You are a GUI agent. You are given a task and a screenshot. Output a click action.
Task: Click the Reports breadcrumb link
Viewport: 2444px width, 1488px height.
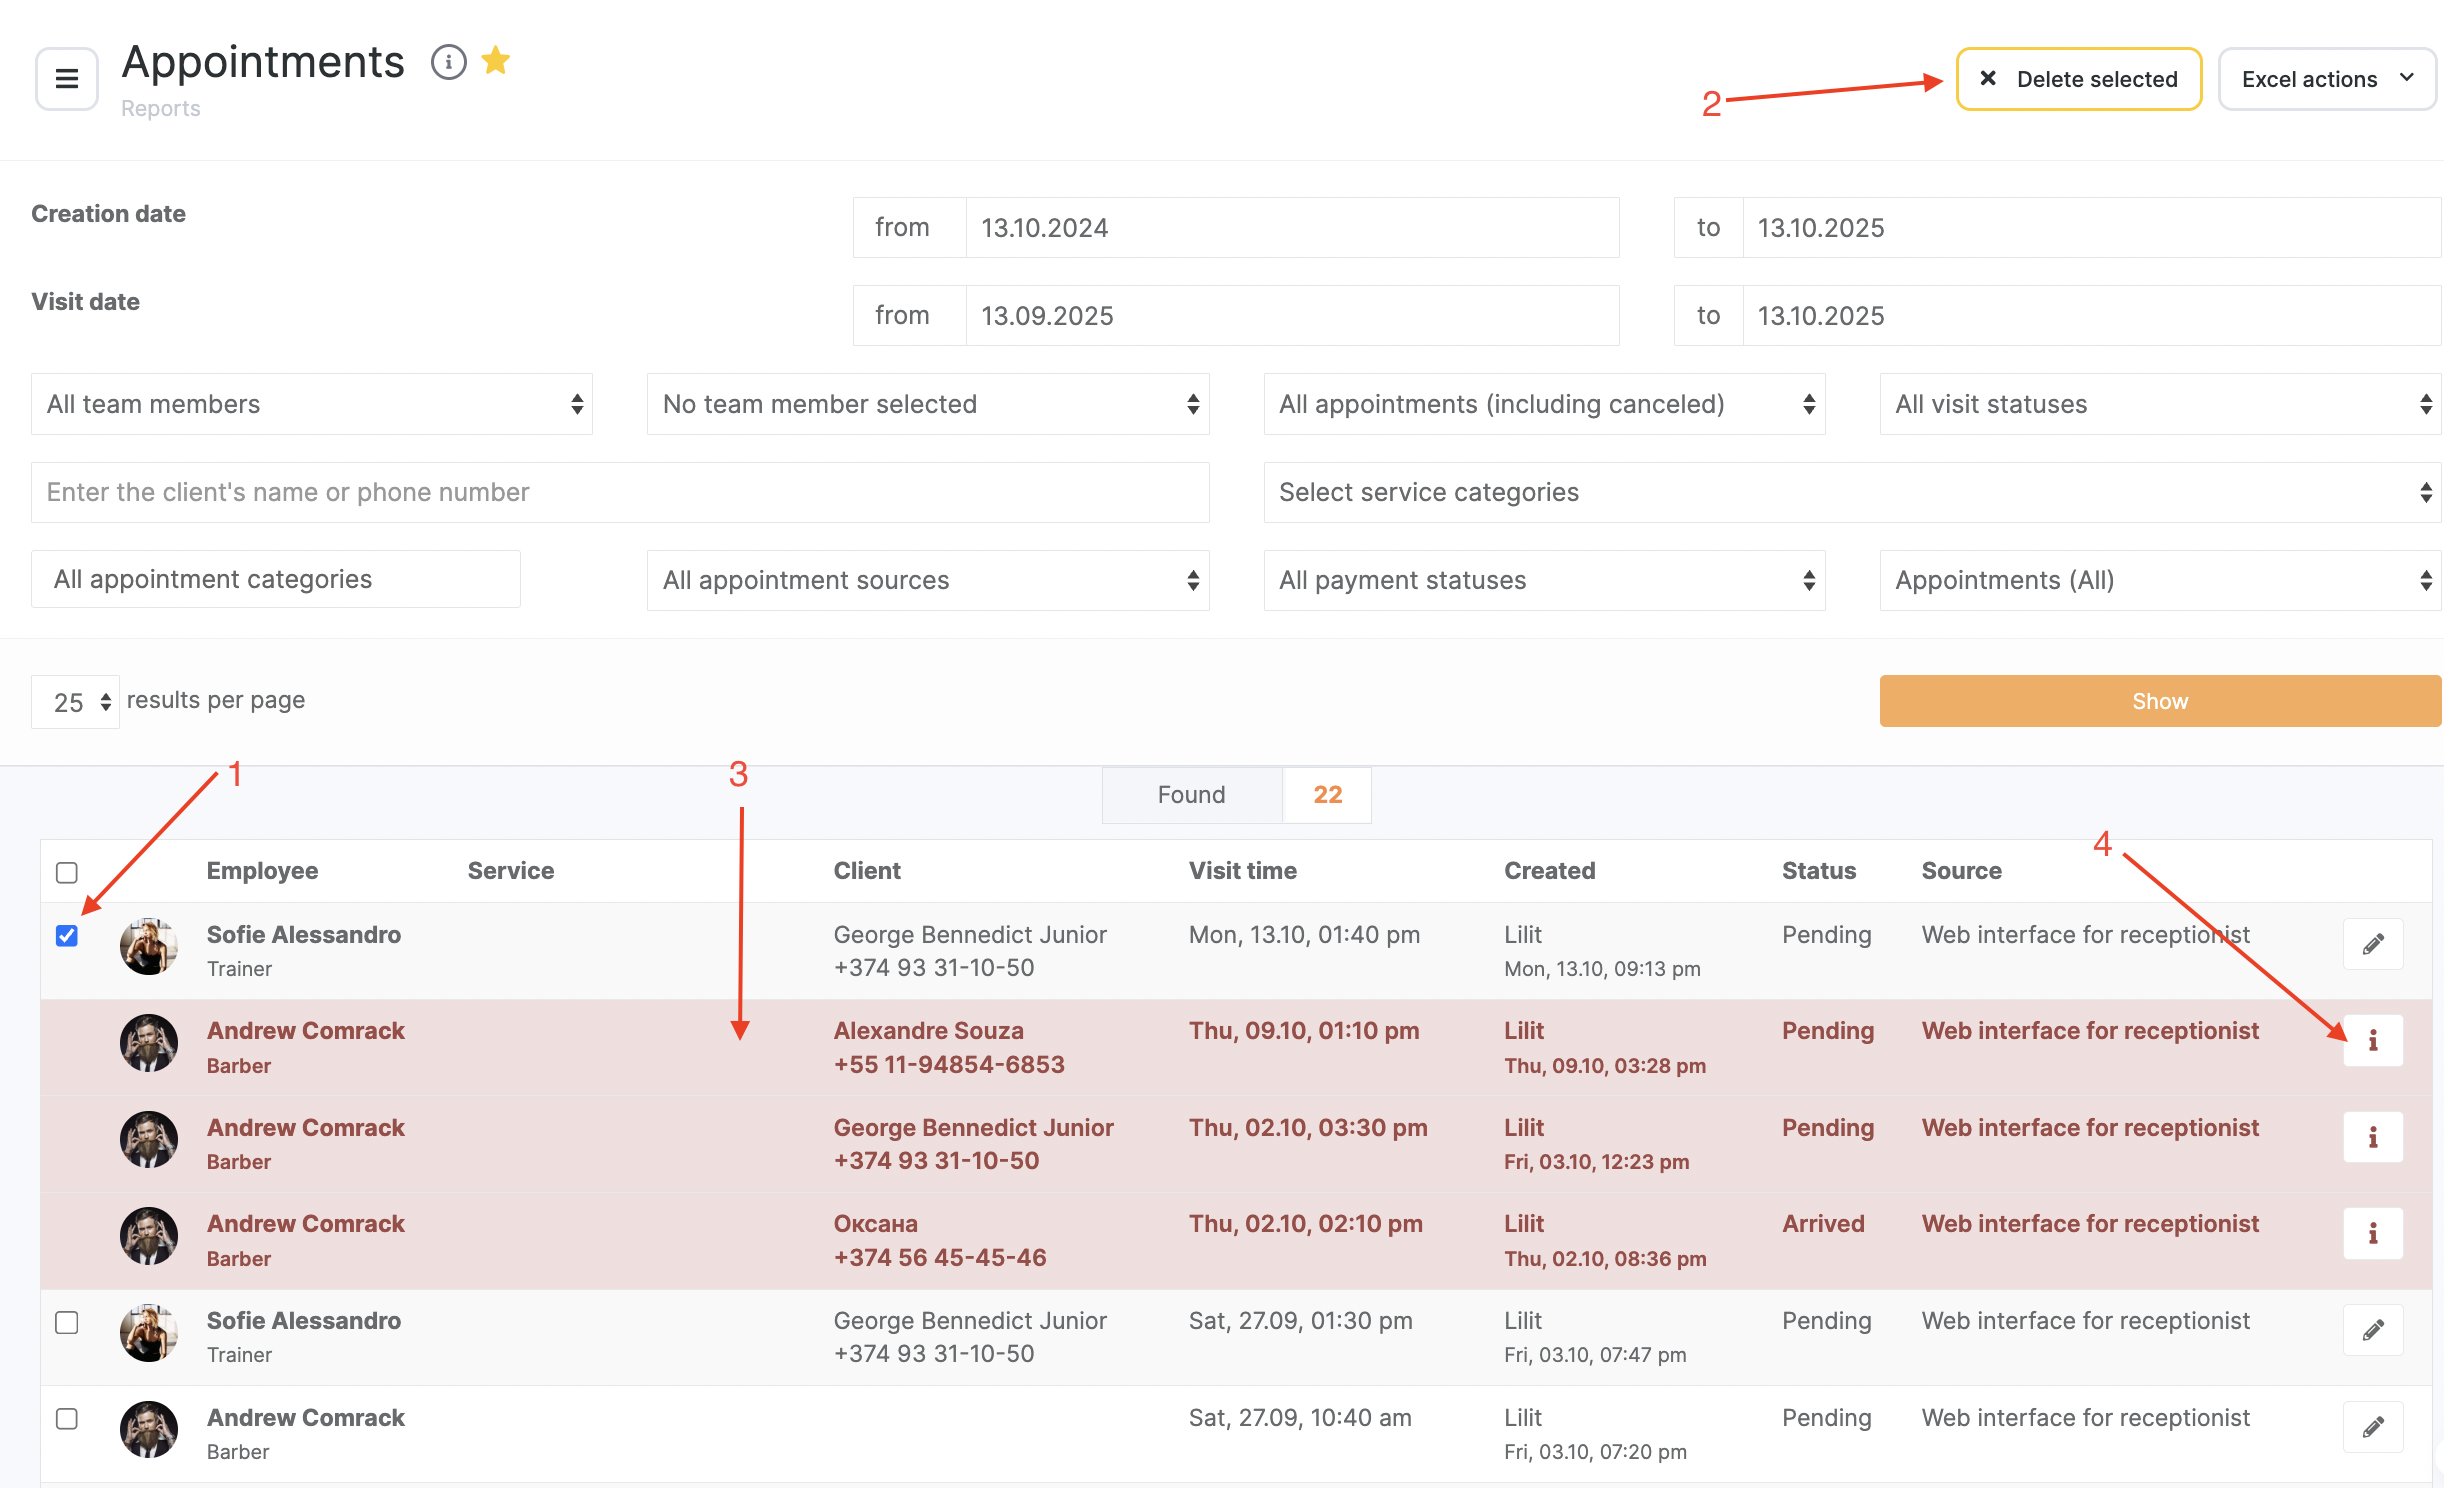[160, 108]
